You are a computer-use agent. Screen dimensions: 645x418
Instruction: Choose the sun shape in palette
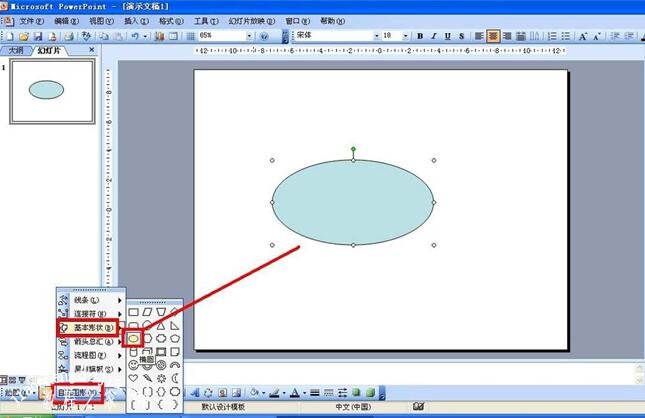pos(161,378)
